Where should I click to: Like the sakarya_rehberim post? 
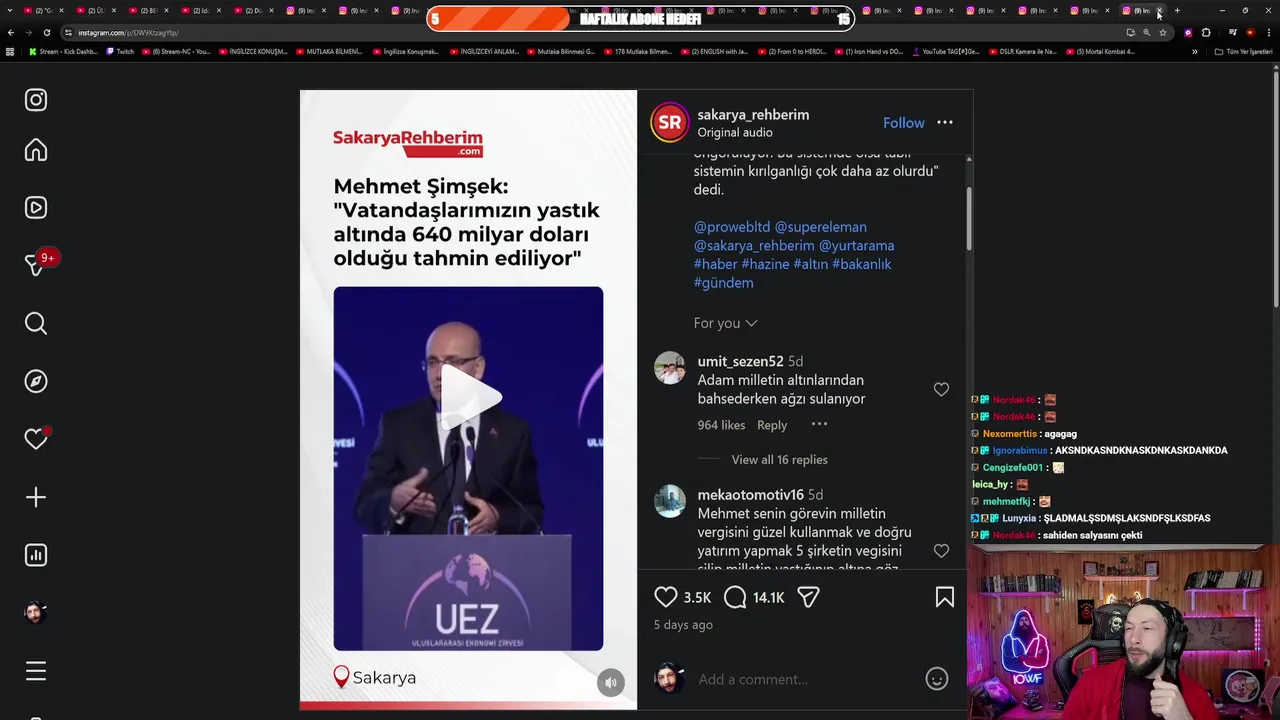click(x=666, y=597)
